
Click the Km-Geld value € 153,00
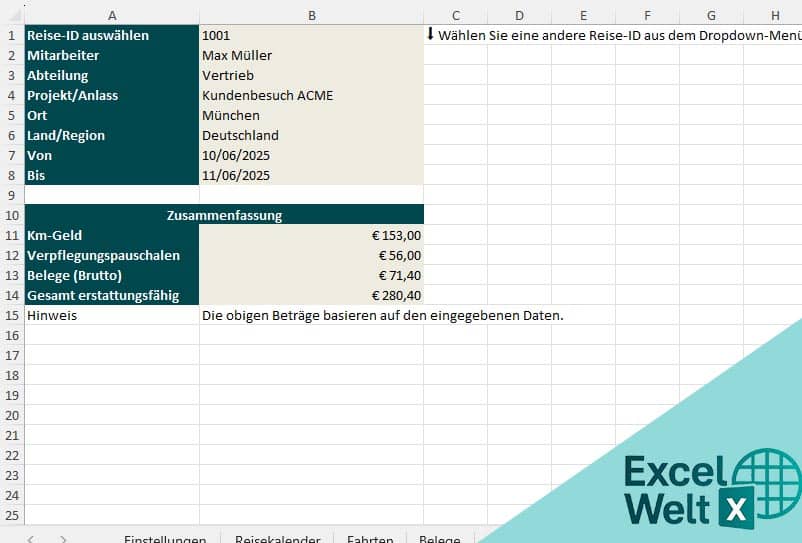[311, 235]
